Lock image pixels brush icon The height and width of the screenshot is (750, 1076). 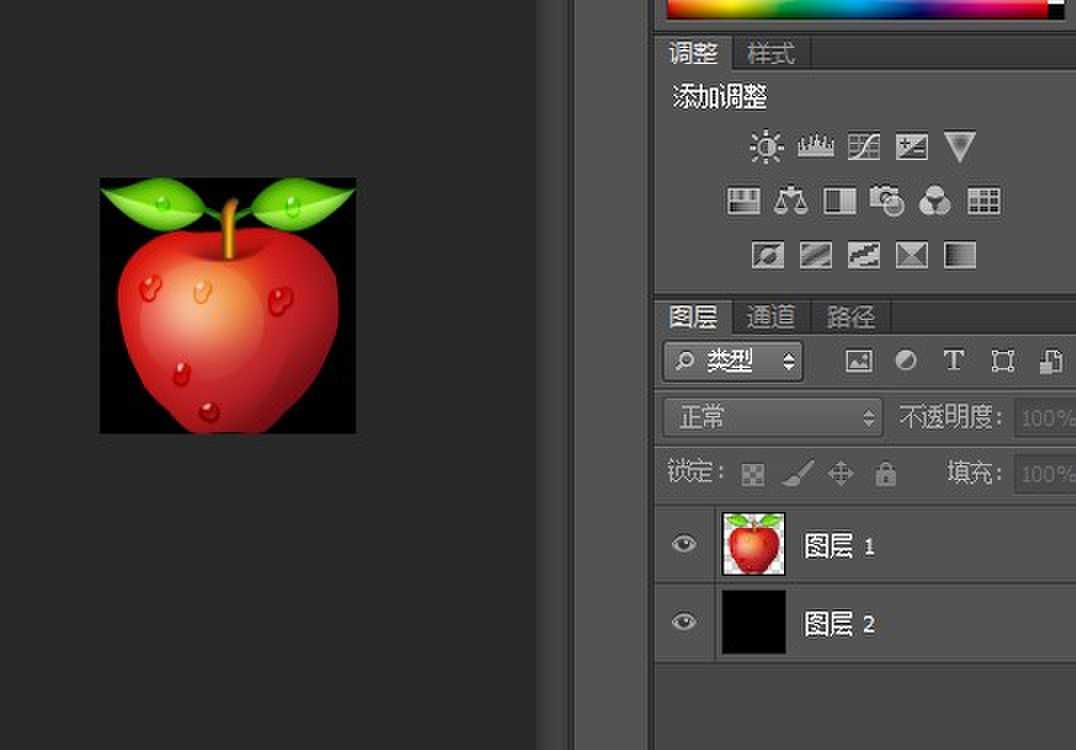tap(798, 473)
